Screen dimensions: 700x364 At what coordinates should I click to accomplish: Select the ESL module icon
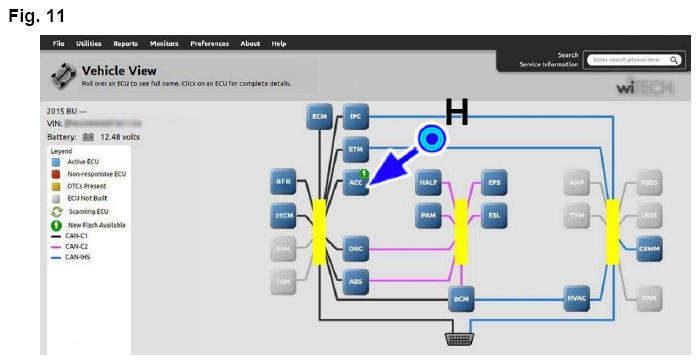[494, 216]
